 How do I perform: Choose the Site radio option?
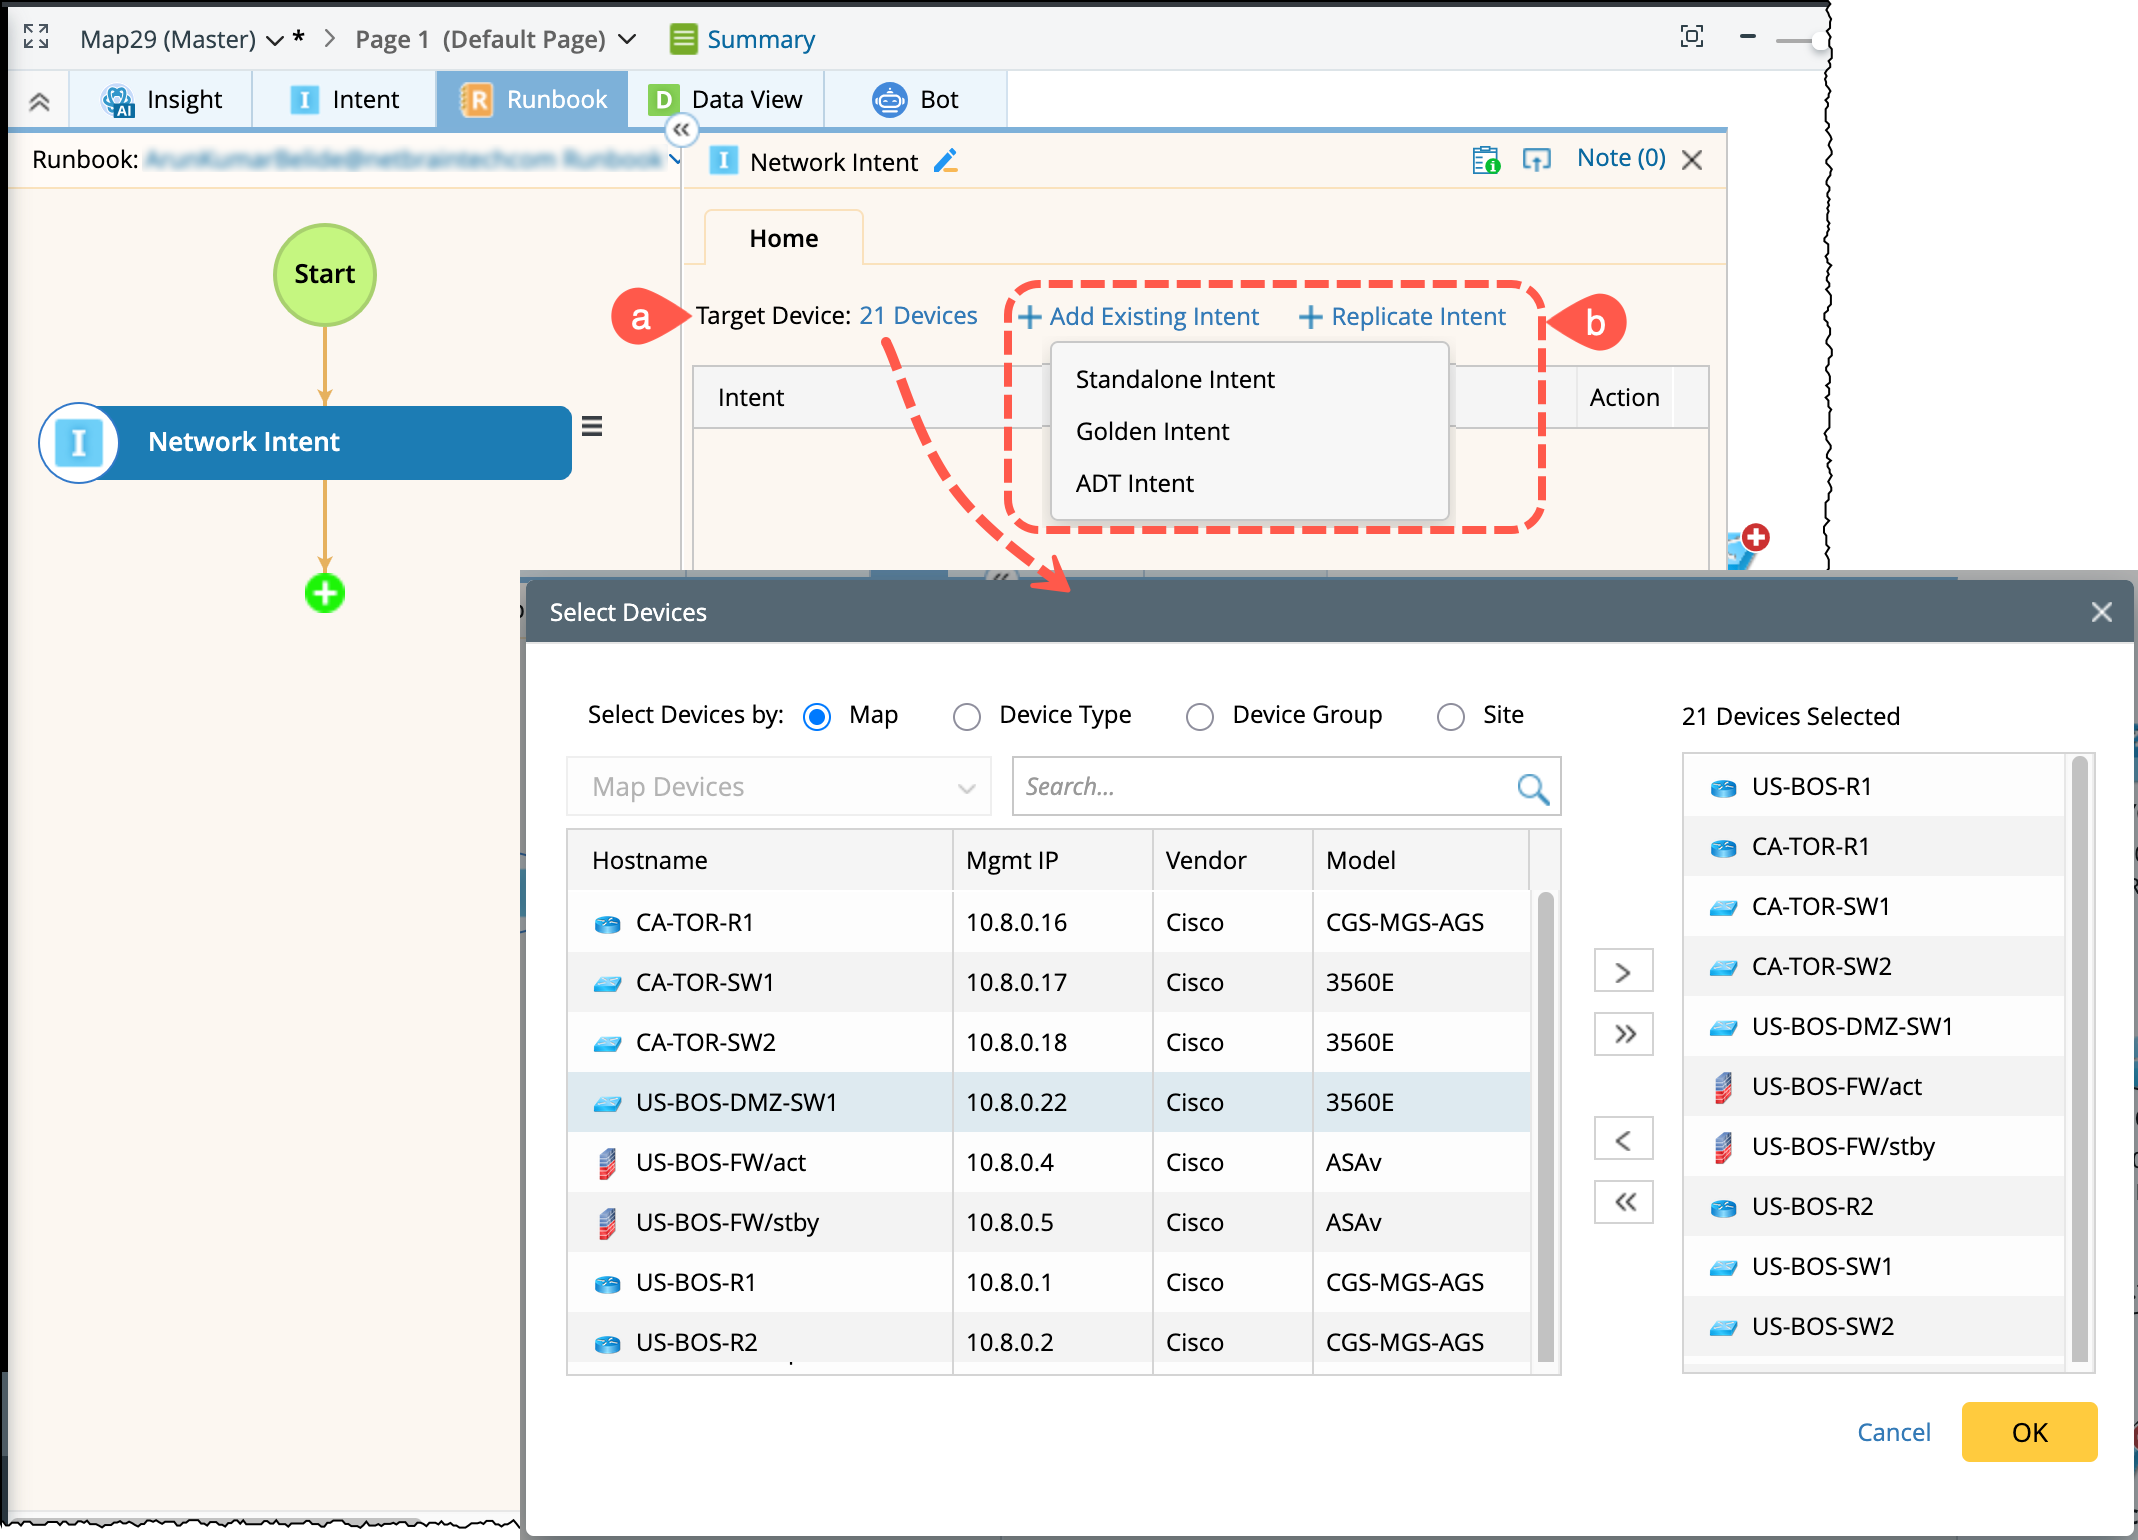point(1450,717)
